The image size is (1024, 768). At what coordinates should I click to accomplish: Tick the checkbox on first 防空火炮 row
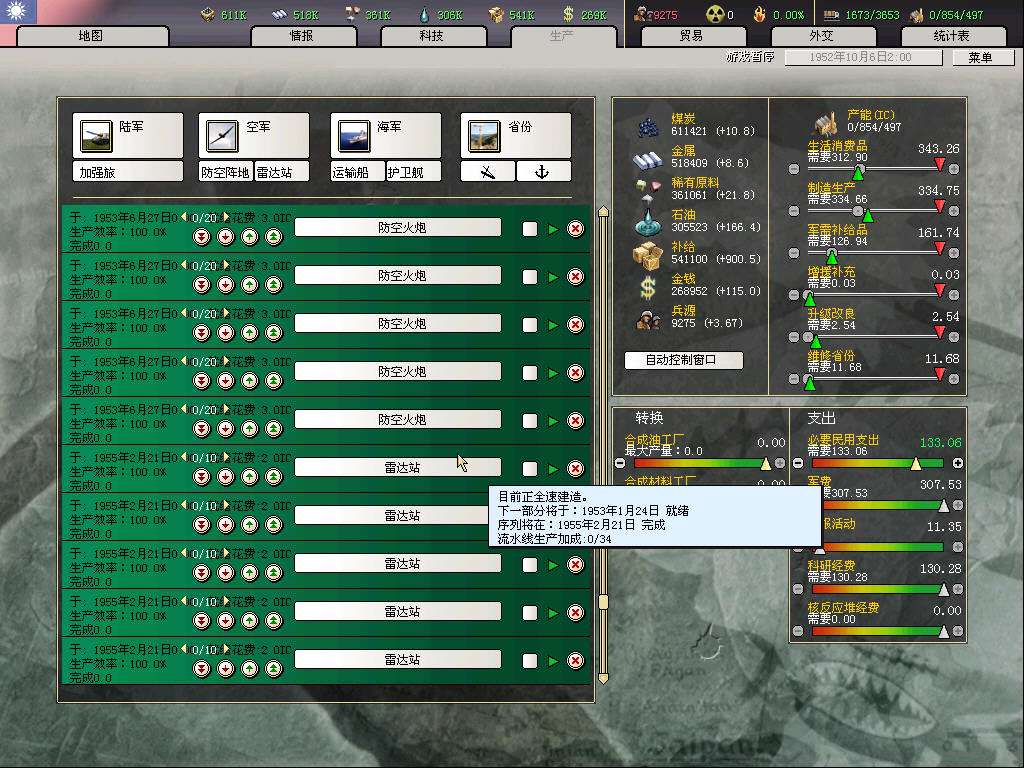[x=530, y=229]
